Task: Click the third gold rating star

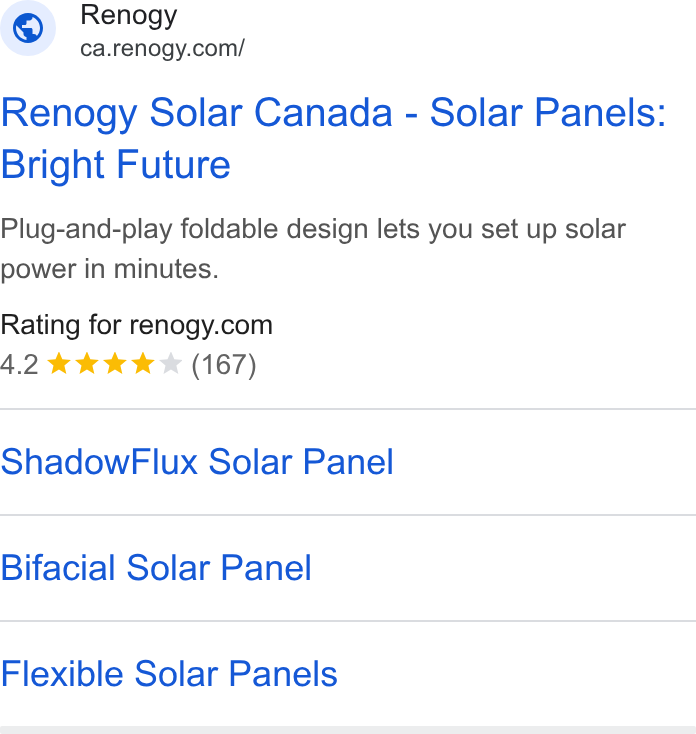Action: pyautogui.click(x=115, y=364)
